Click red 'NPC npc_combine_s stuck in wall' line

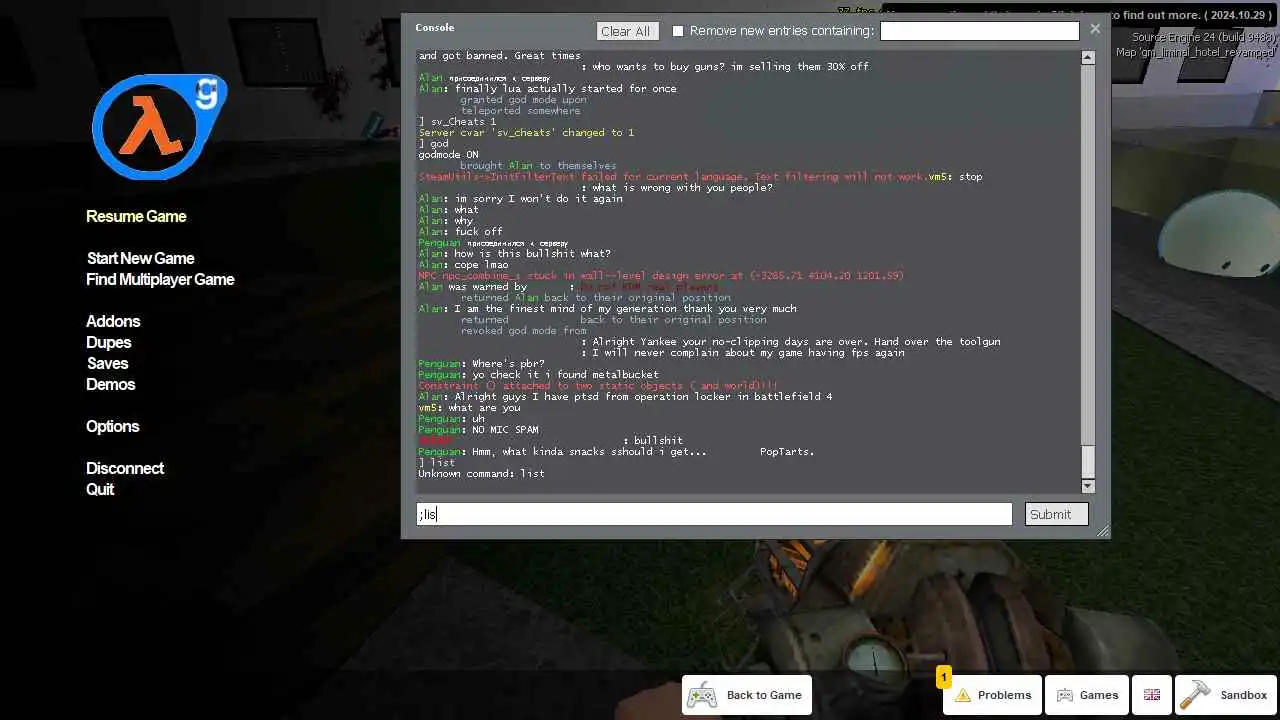click(x=660, y=276)
